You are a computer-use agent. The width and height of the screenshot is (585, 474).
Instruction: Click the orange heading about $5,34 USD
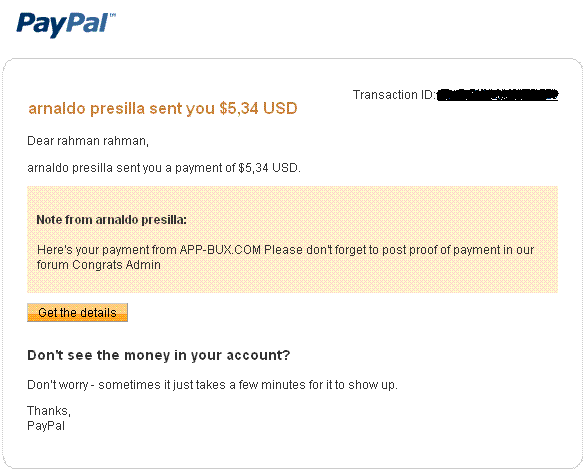tap(163, 108)
